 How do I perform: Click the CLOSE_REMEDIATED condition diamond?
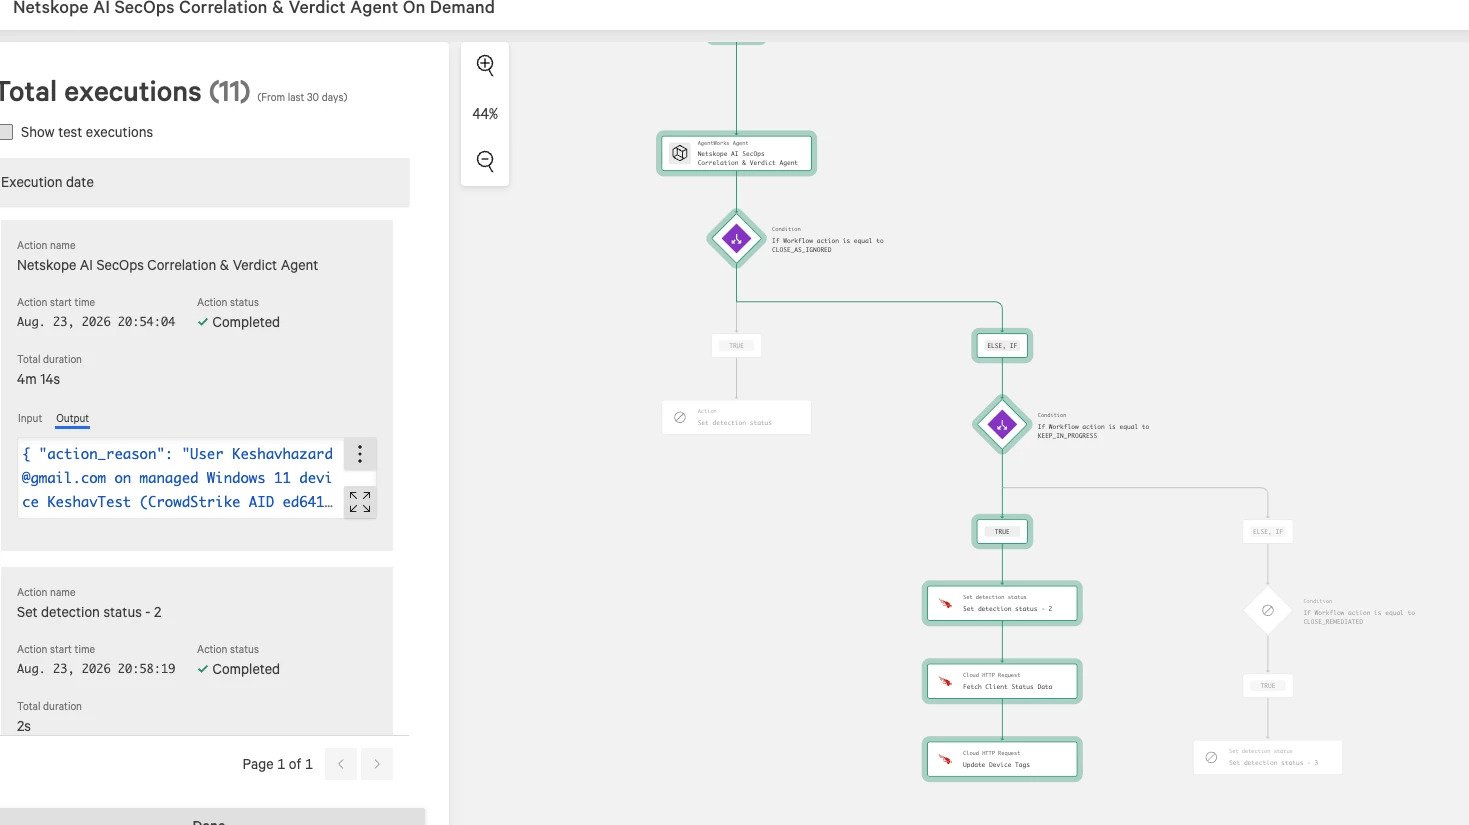point(1268,610)
